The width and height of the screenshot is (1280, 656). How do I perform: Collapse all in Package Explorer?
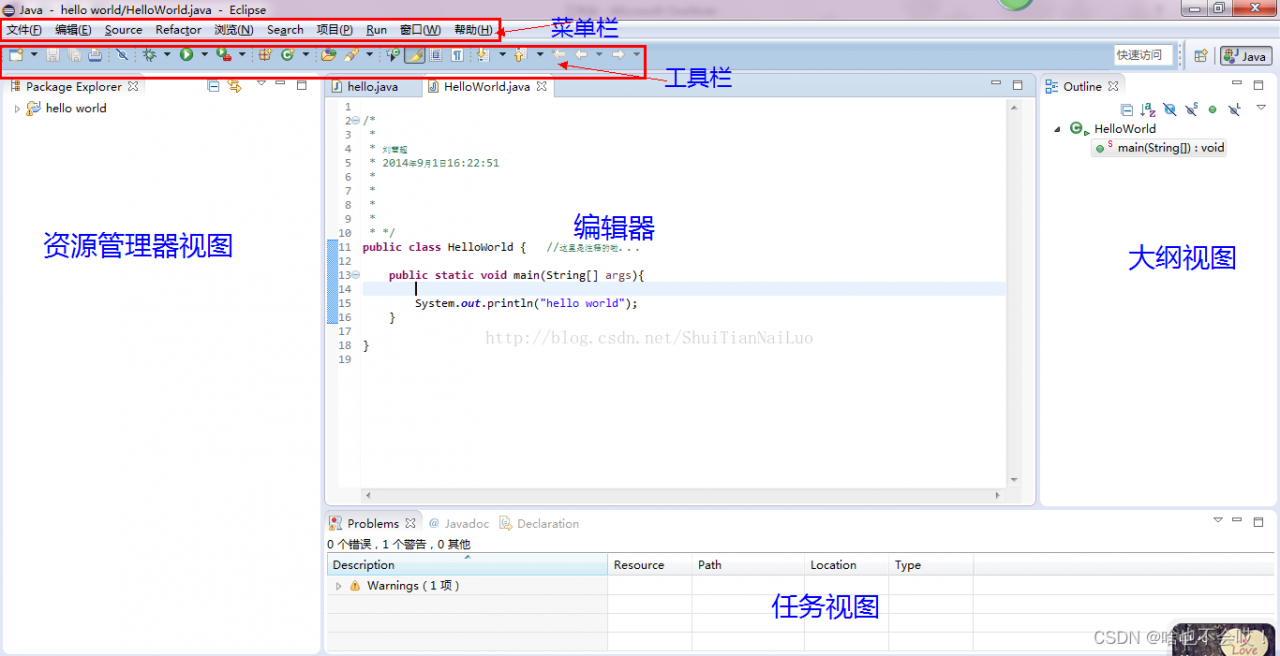[213, 86]
